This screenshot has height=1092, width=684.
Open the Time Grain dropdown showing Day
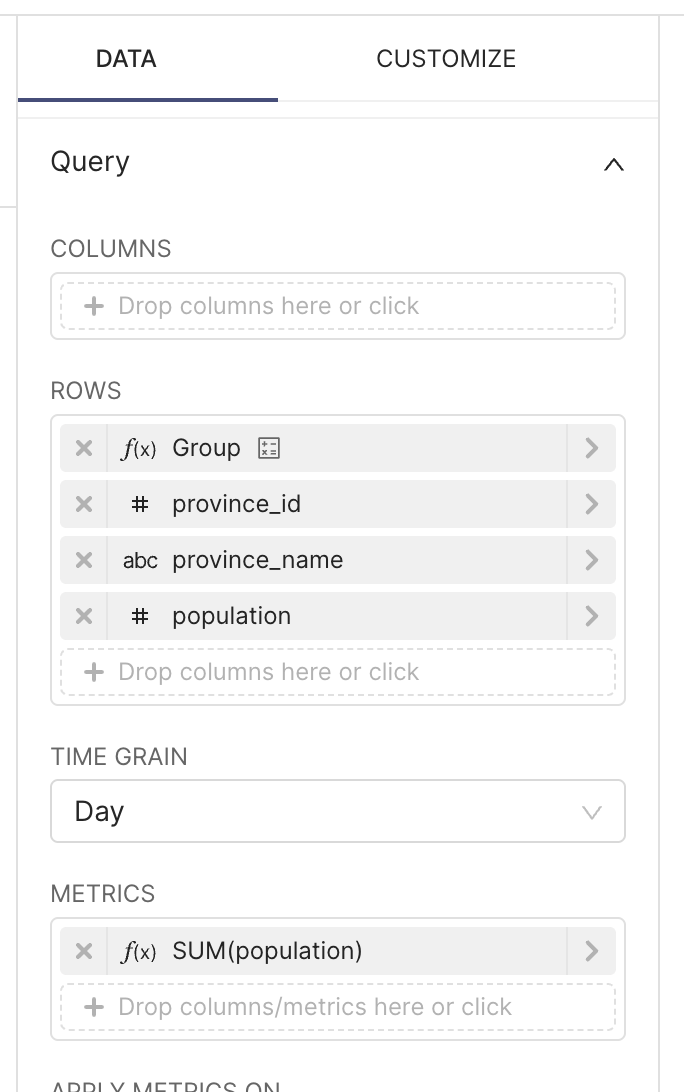point(338,811)
